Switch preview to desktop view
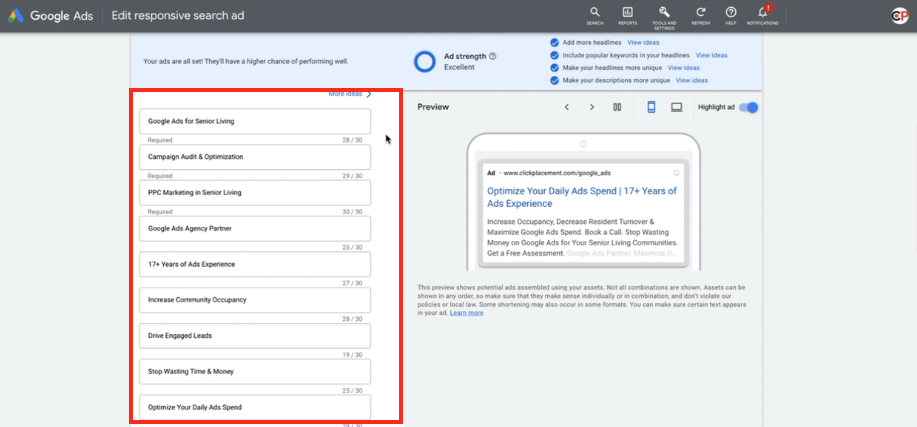 click(677, 107)
